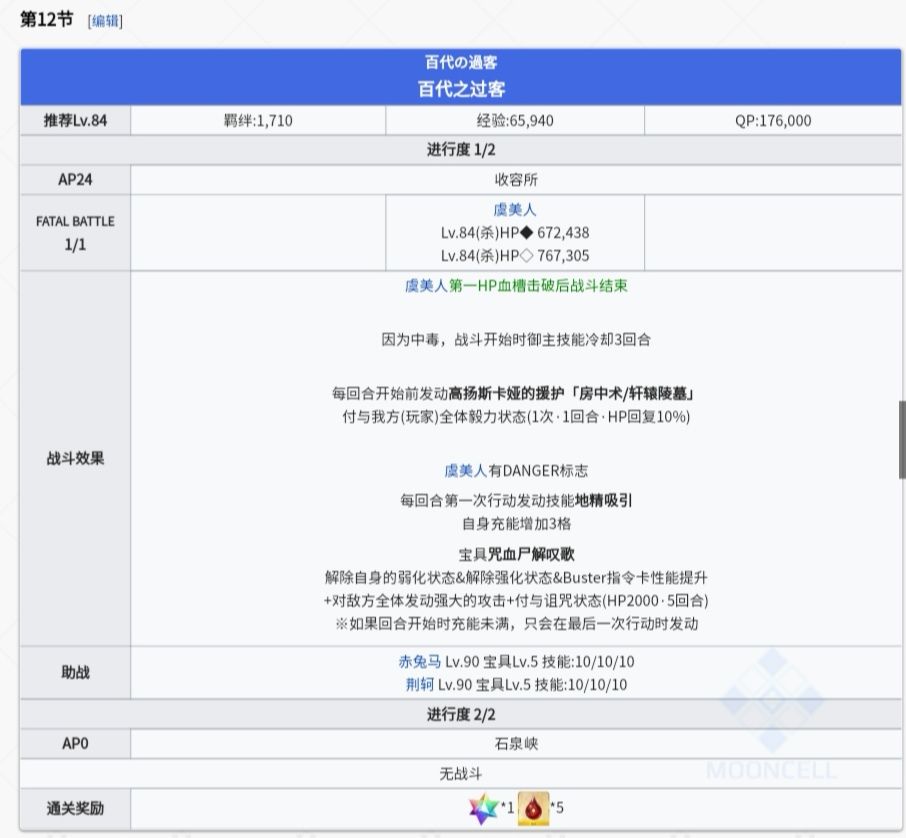Click the 第12节 section heading
906x838 pixels.
[46, 20]
